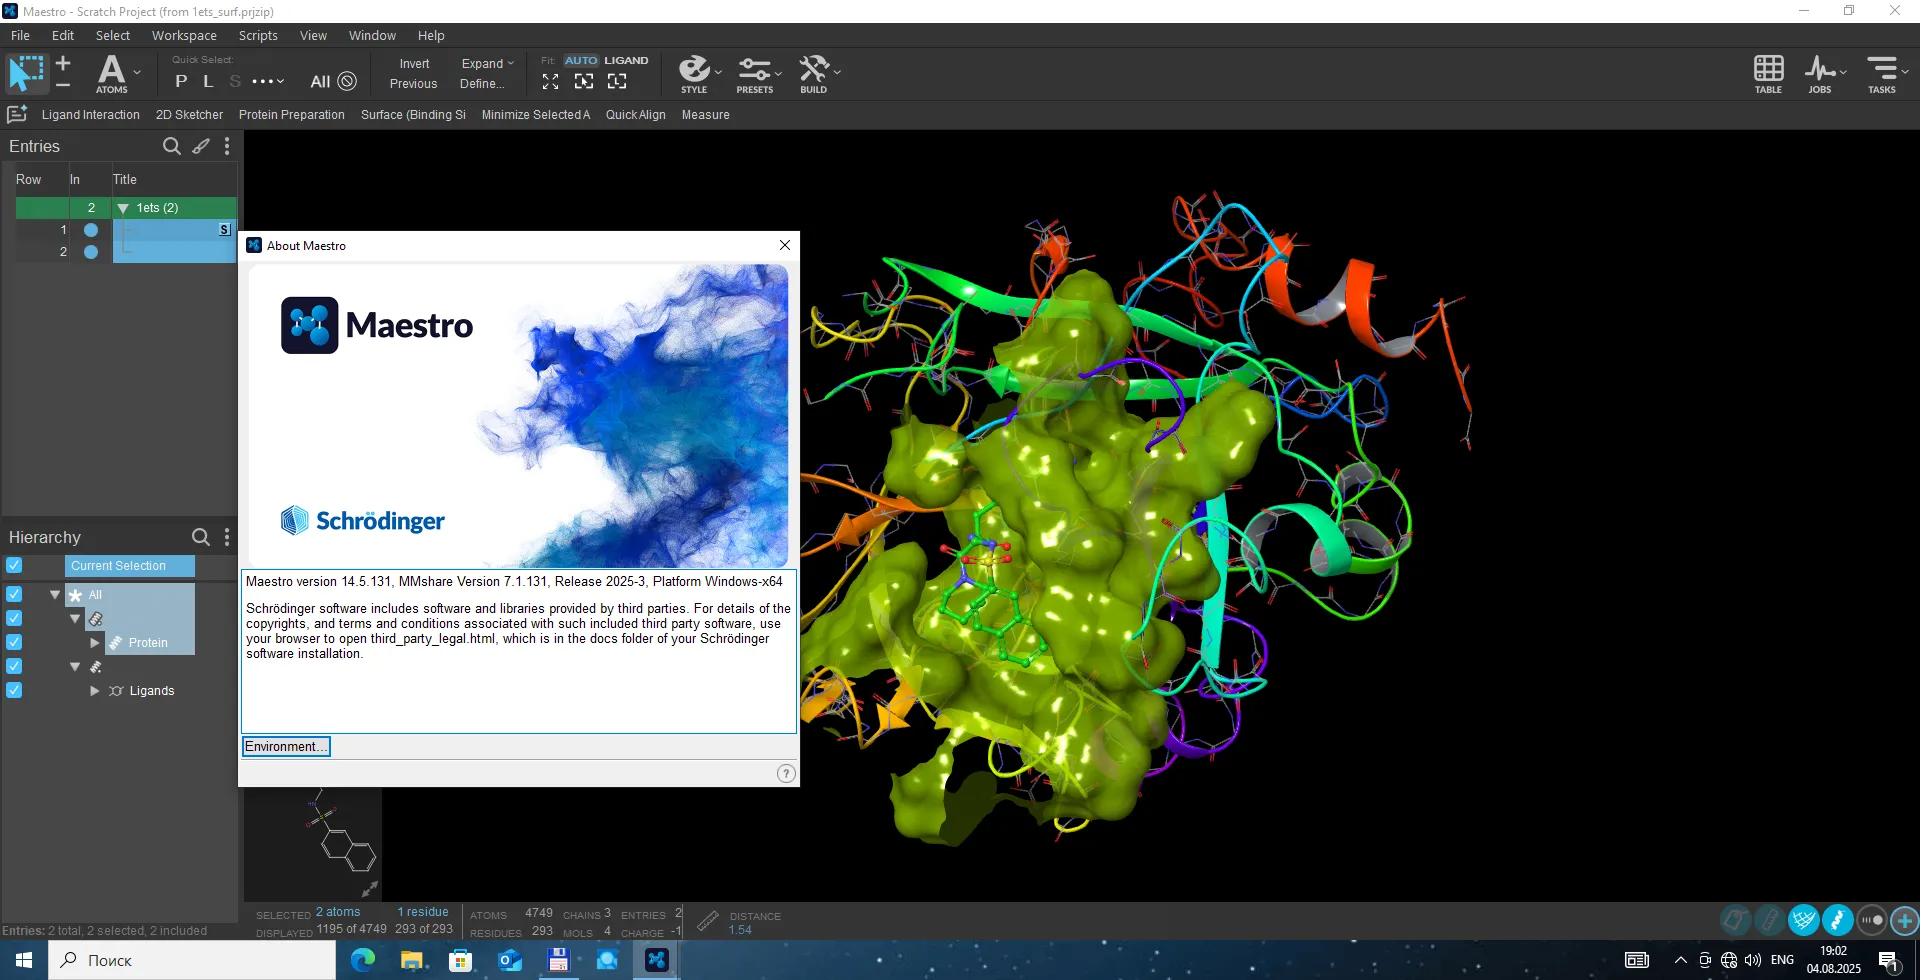
Task: Search the Hierarchy with its magnifier
Action: pyautogui.click(x=200, y=537)
